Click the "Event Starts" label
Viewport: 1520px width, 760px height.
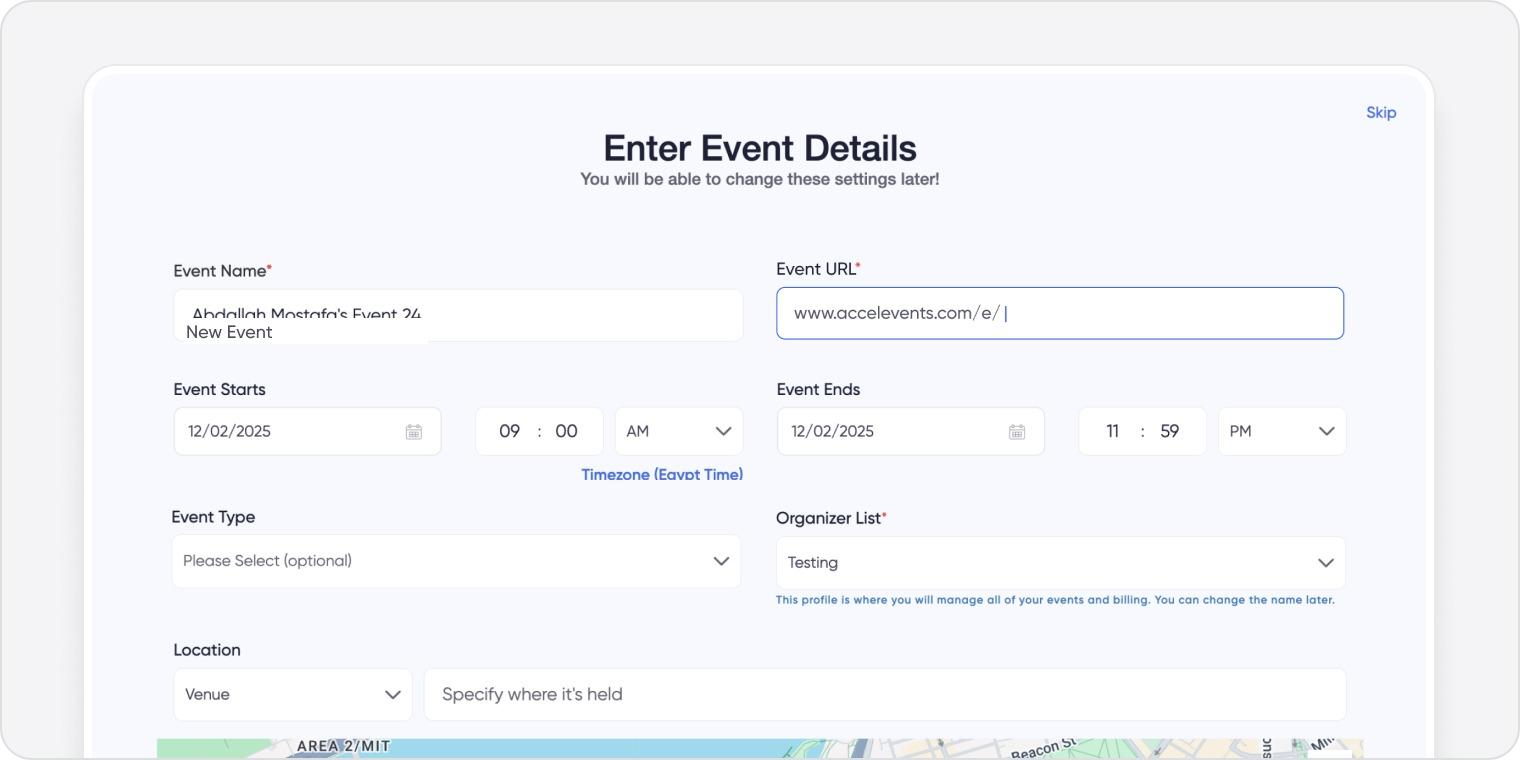coord(220,389)
